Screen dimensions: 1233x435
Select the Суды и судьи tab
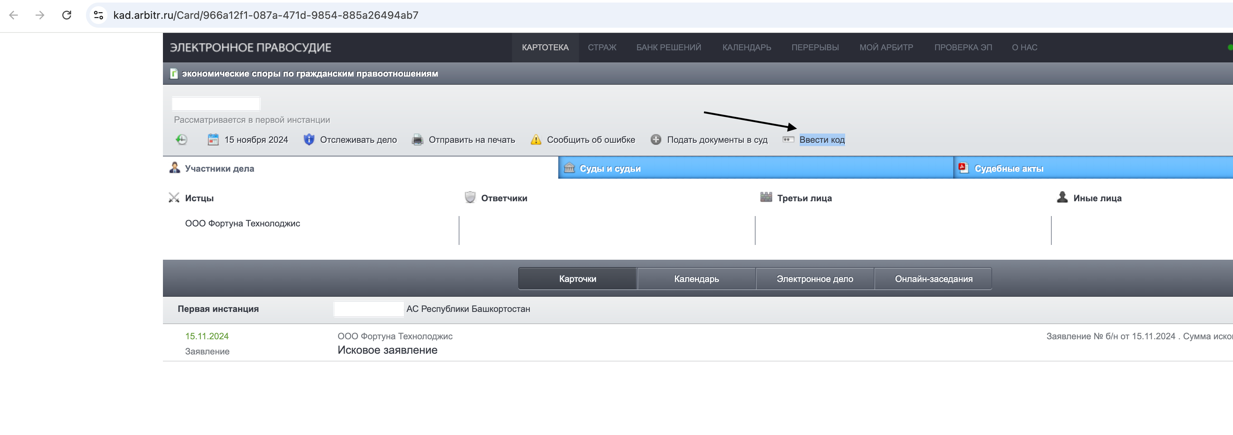click(x=756, y=168)
